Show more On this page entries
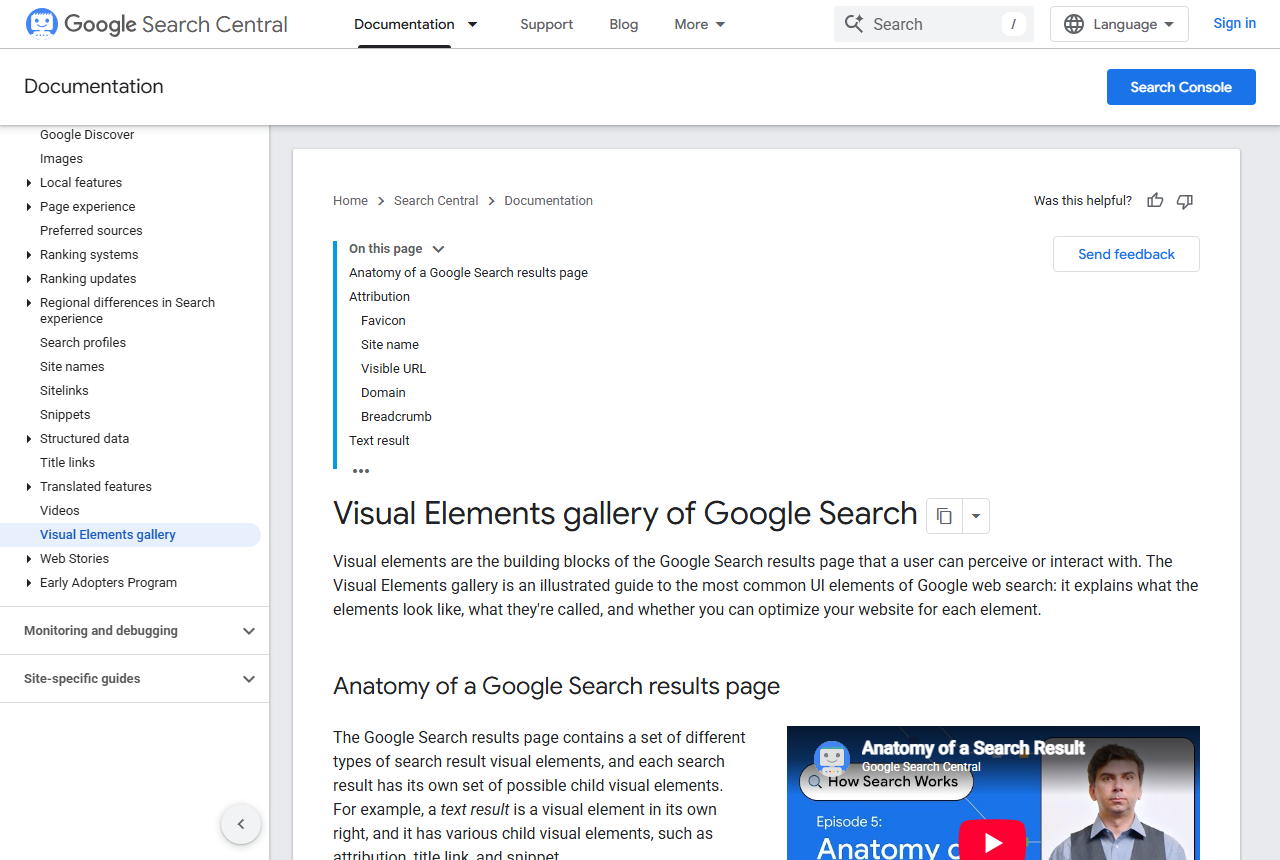1280x860 pixels. coord(361,471)
